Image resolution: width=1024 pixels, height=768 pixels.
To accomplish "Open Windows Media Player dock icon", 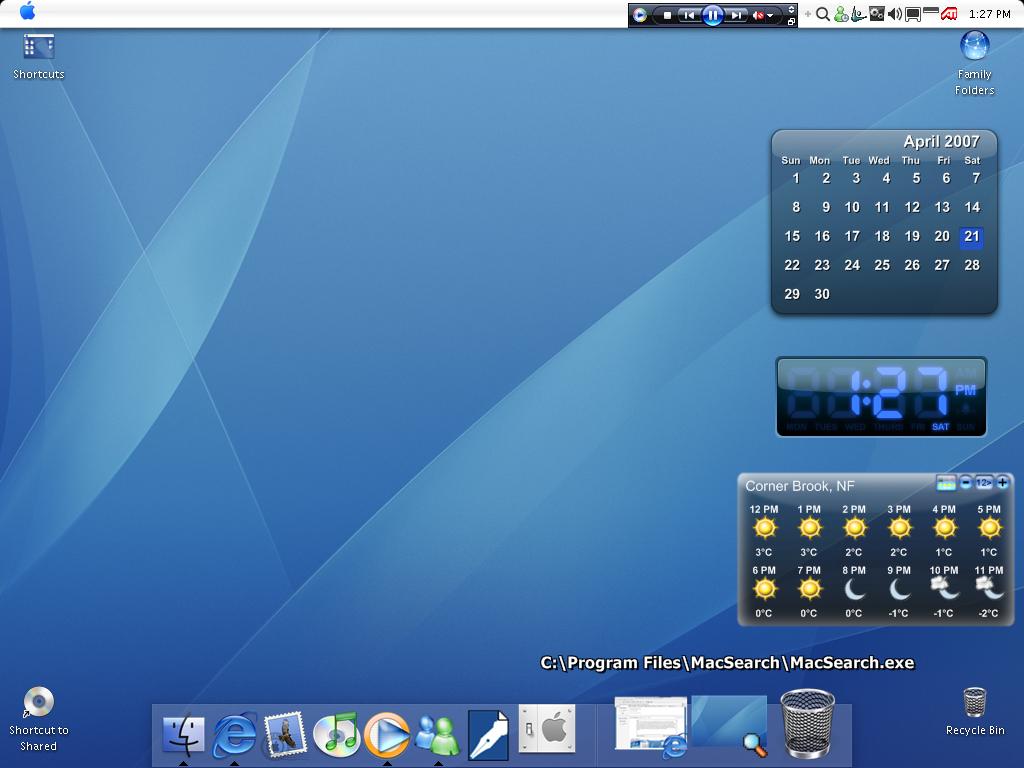I will click(387, 735).
